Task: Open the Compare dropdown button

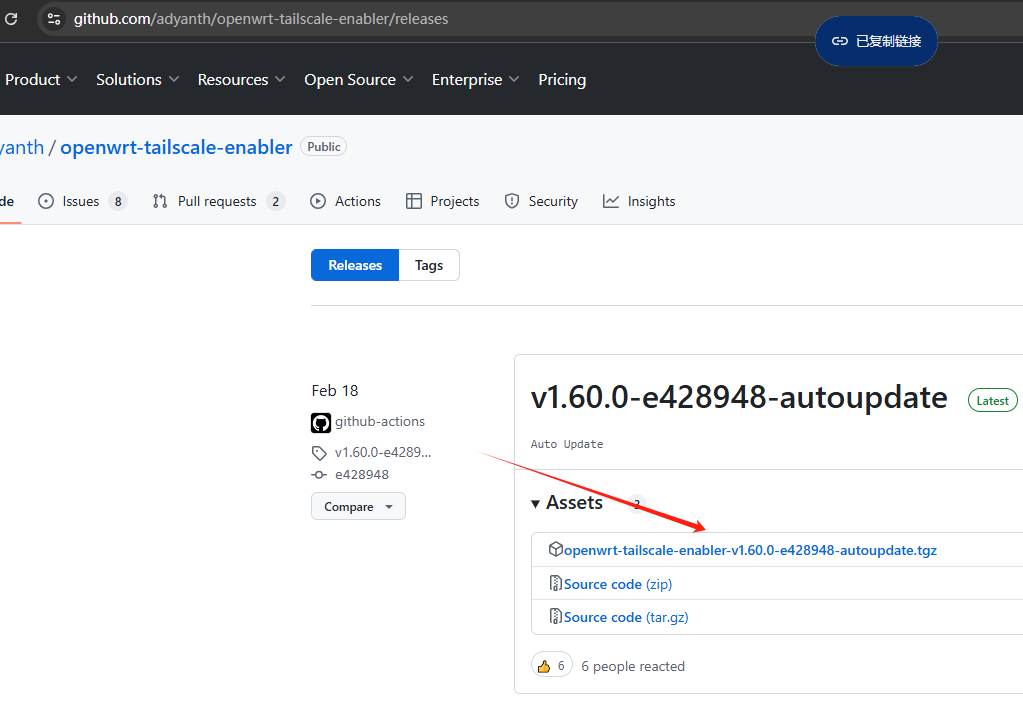Action: click(358, 506)
